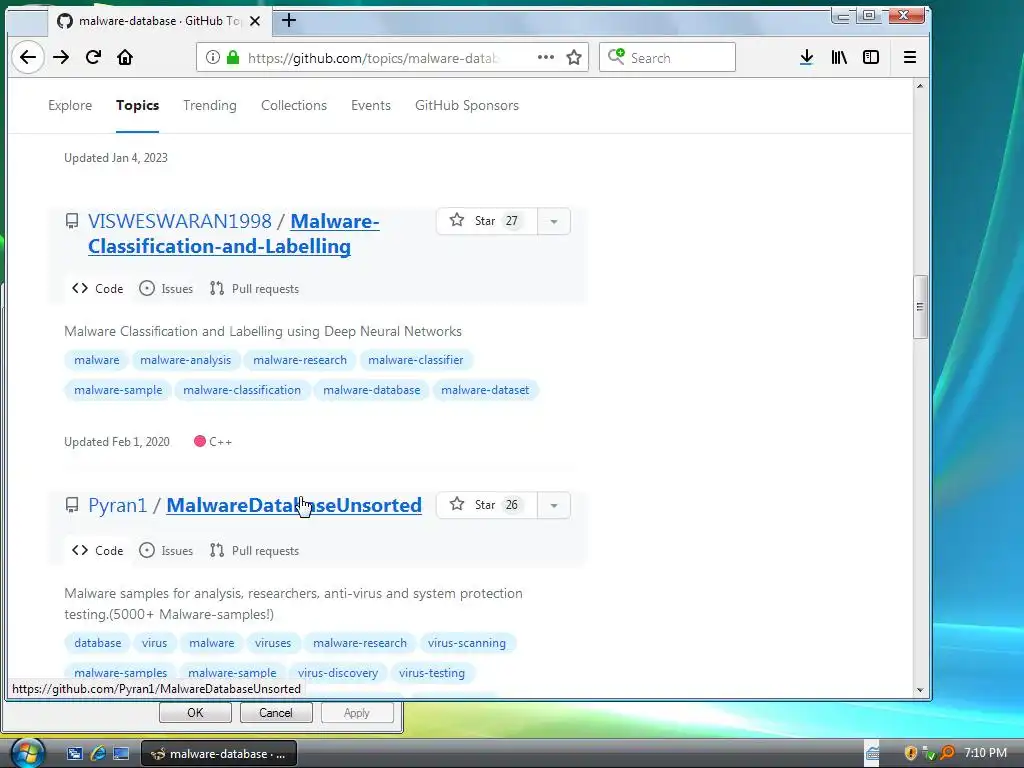
Task: Click the malware-classification topic tag
Action: pyautogui.click(x=242, y=390)
